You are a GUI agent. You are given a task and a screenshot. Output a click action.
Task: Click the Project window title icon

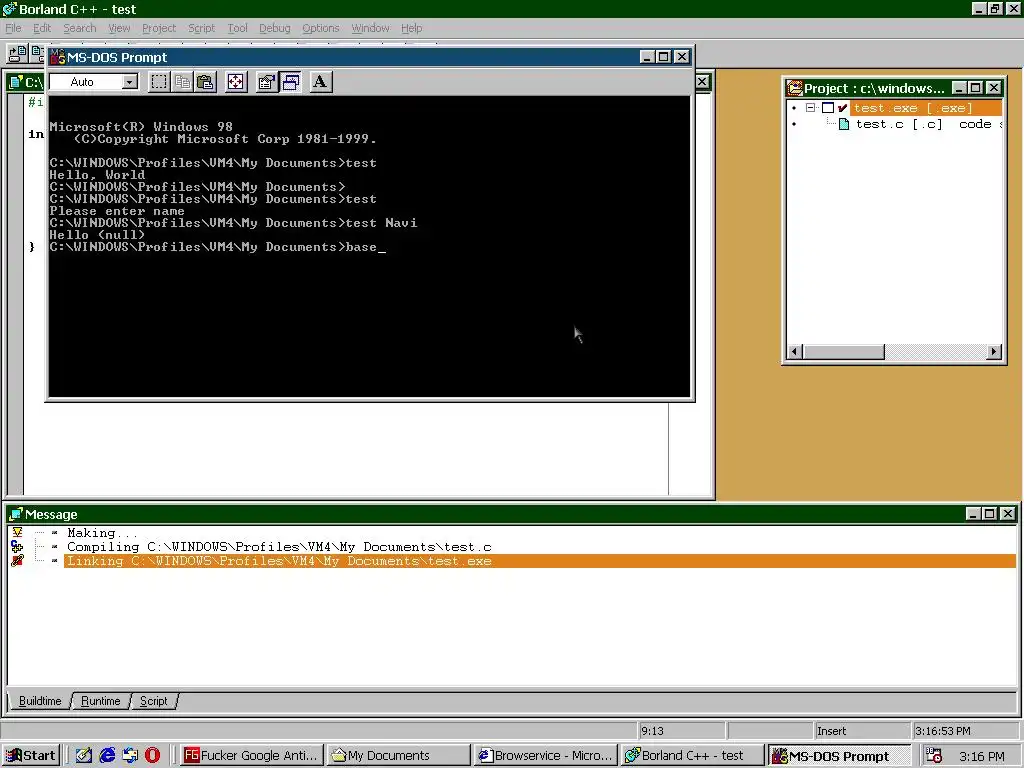click(x=795, y=88)
